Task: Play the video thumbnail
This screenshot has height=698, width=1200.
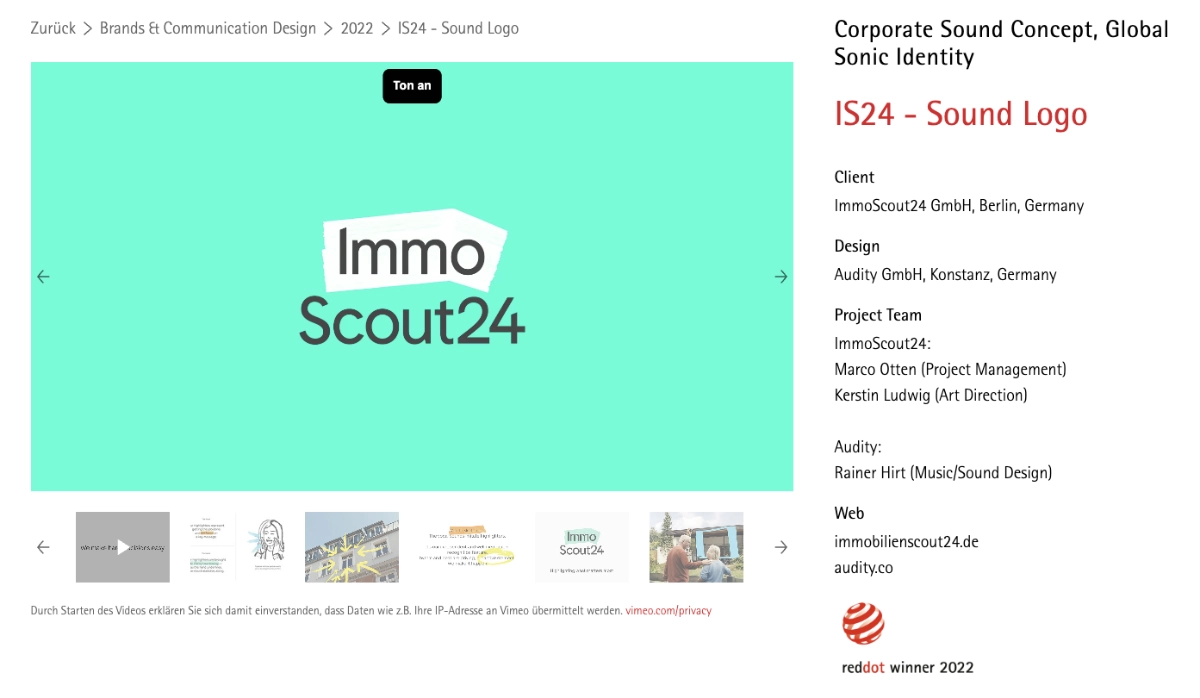Action: [123, 547]
